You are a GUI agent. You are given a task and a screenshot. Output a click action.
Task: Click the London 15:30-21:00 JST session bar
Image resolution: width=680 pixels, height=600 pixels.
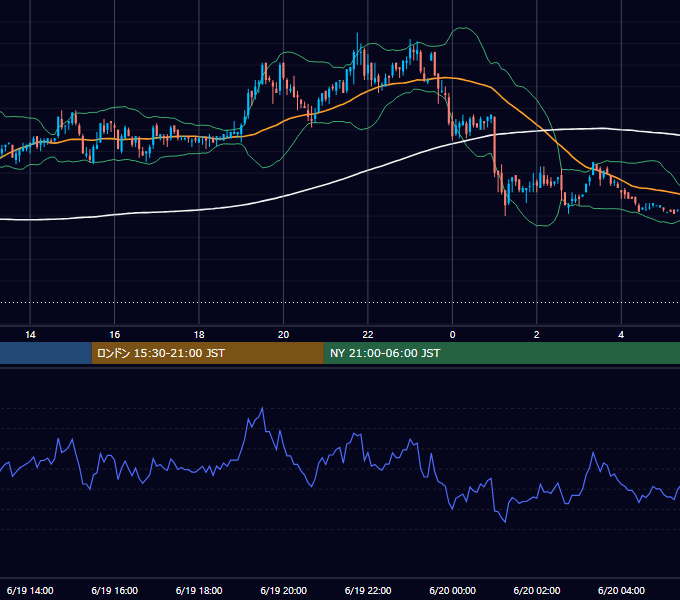[207, 353]
